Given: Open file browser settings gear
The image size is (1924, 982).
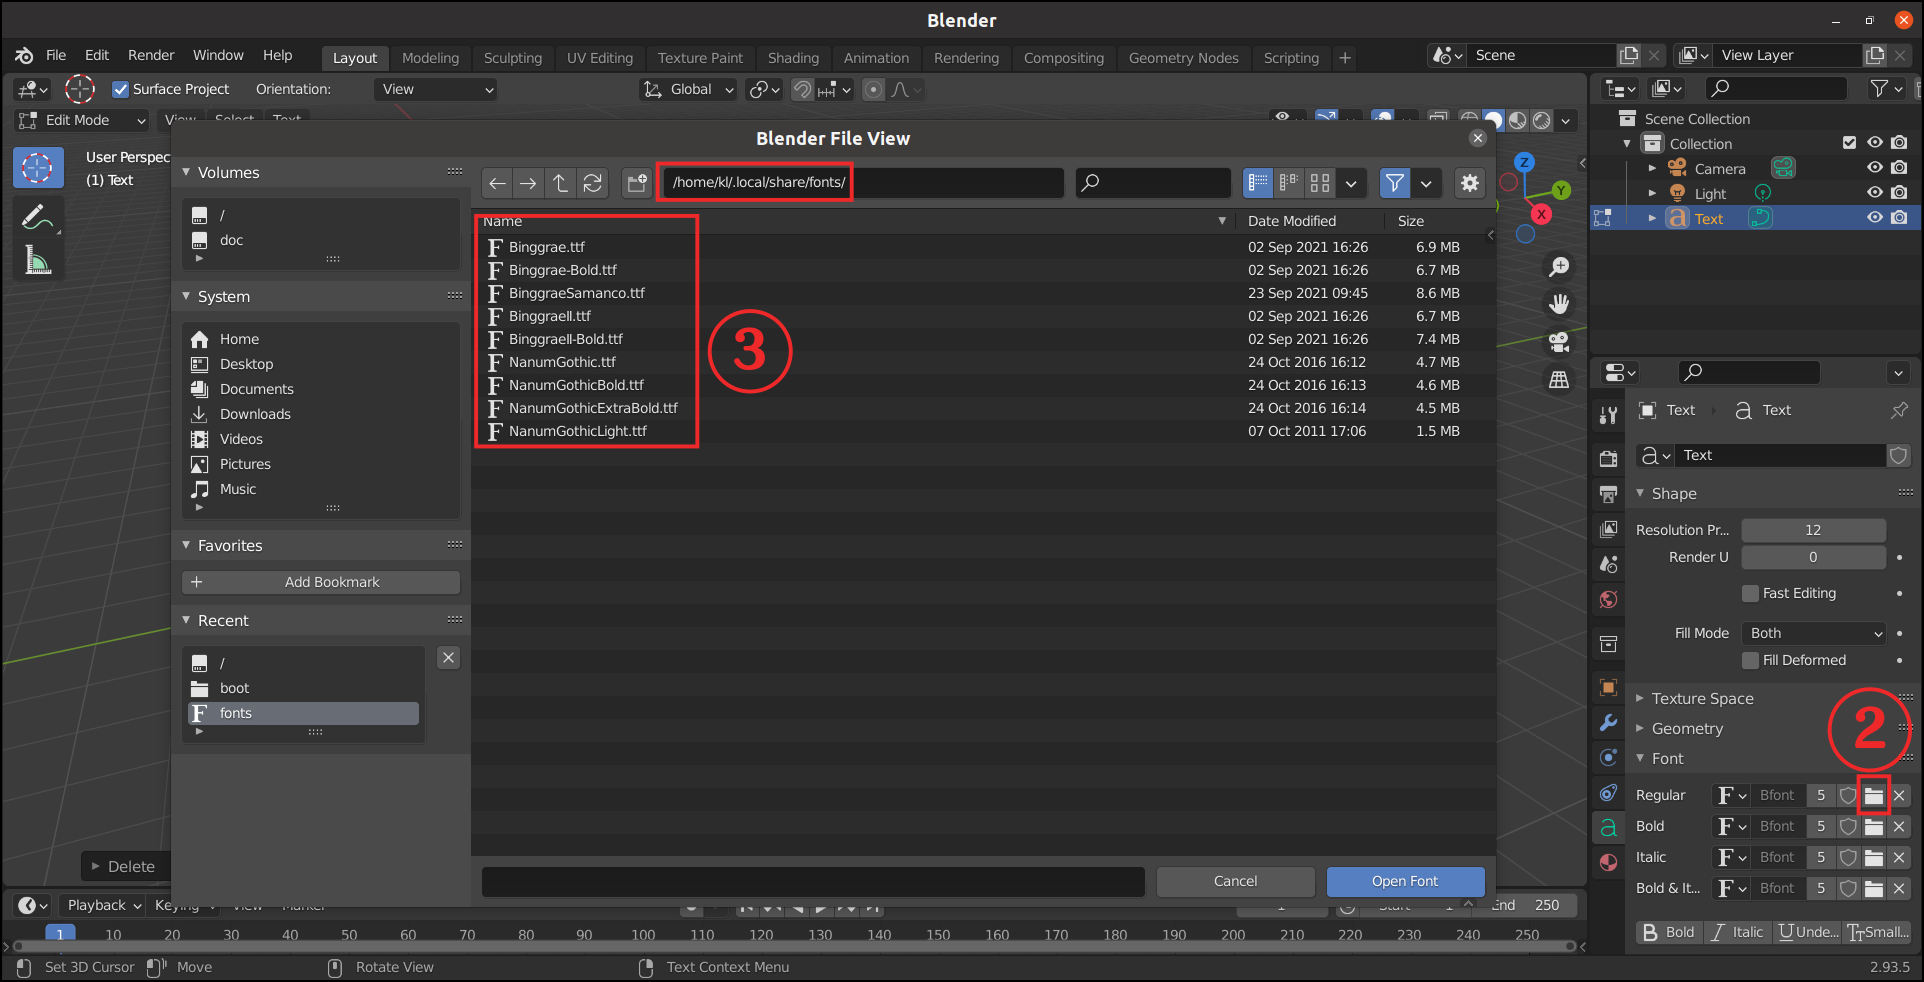Looking at the screenshot, I should (x=1469, y=183).
